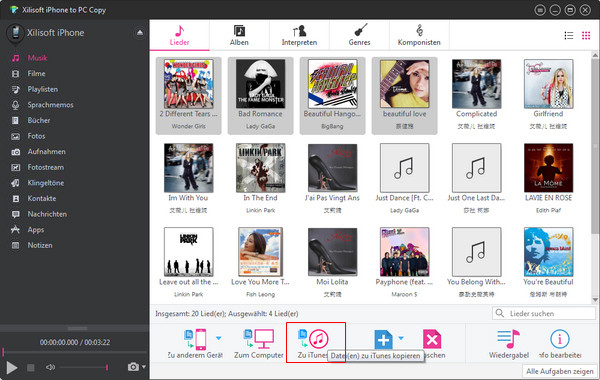Switch to the Lieder tab
This screenshot has width=600, height=380.
[179, 35]
